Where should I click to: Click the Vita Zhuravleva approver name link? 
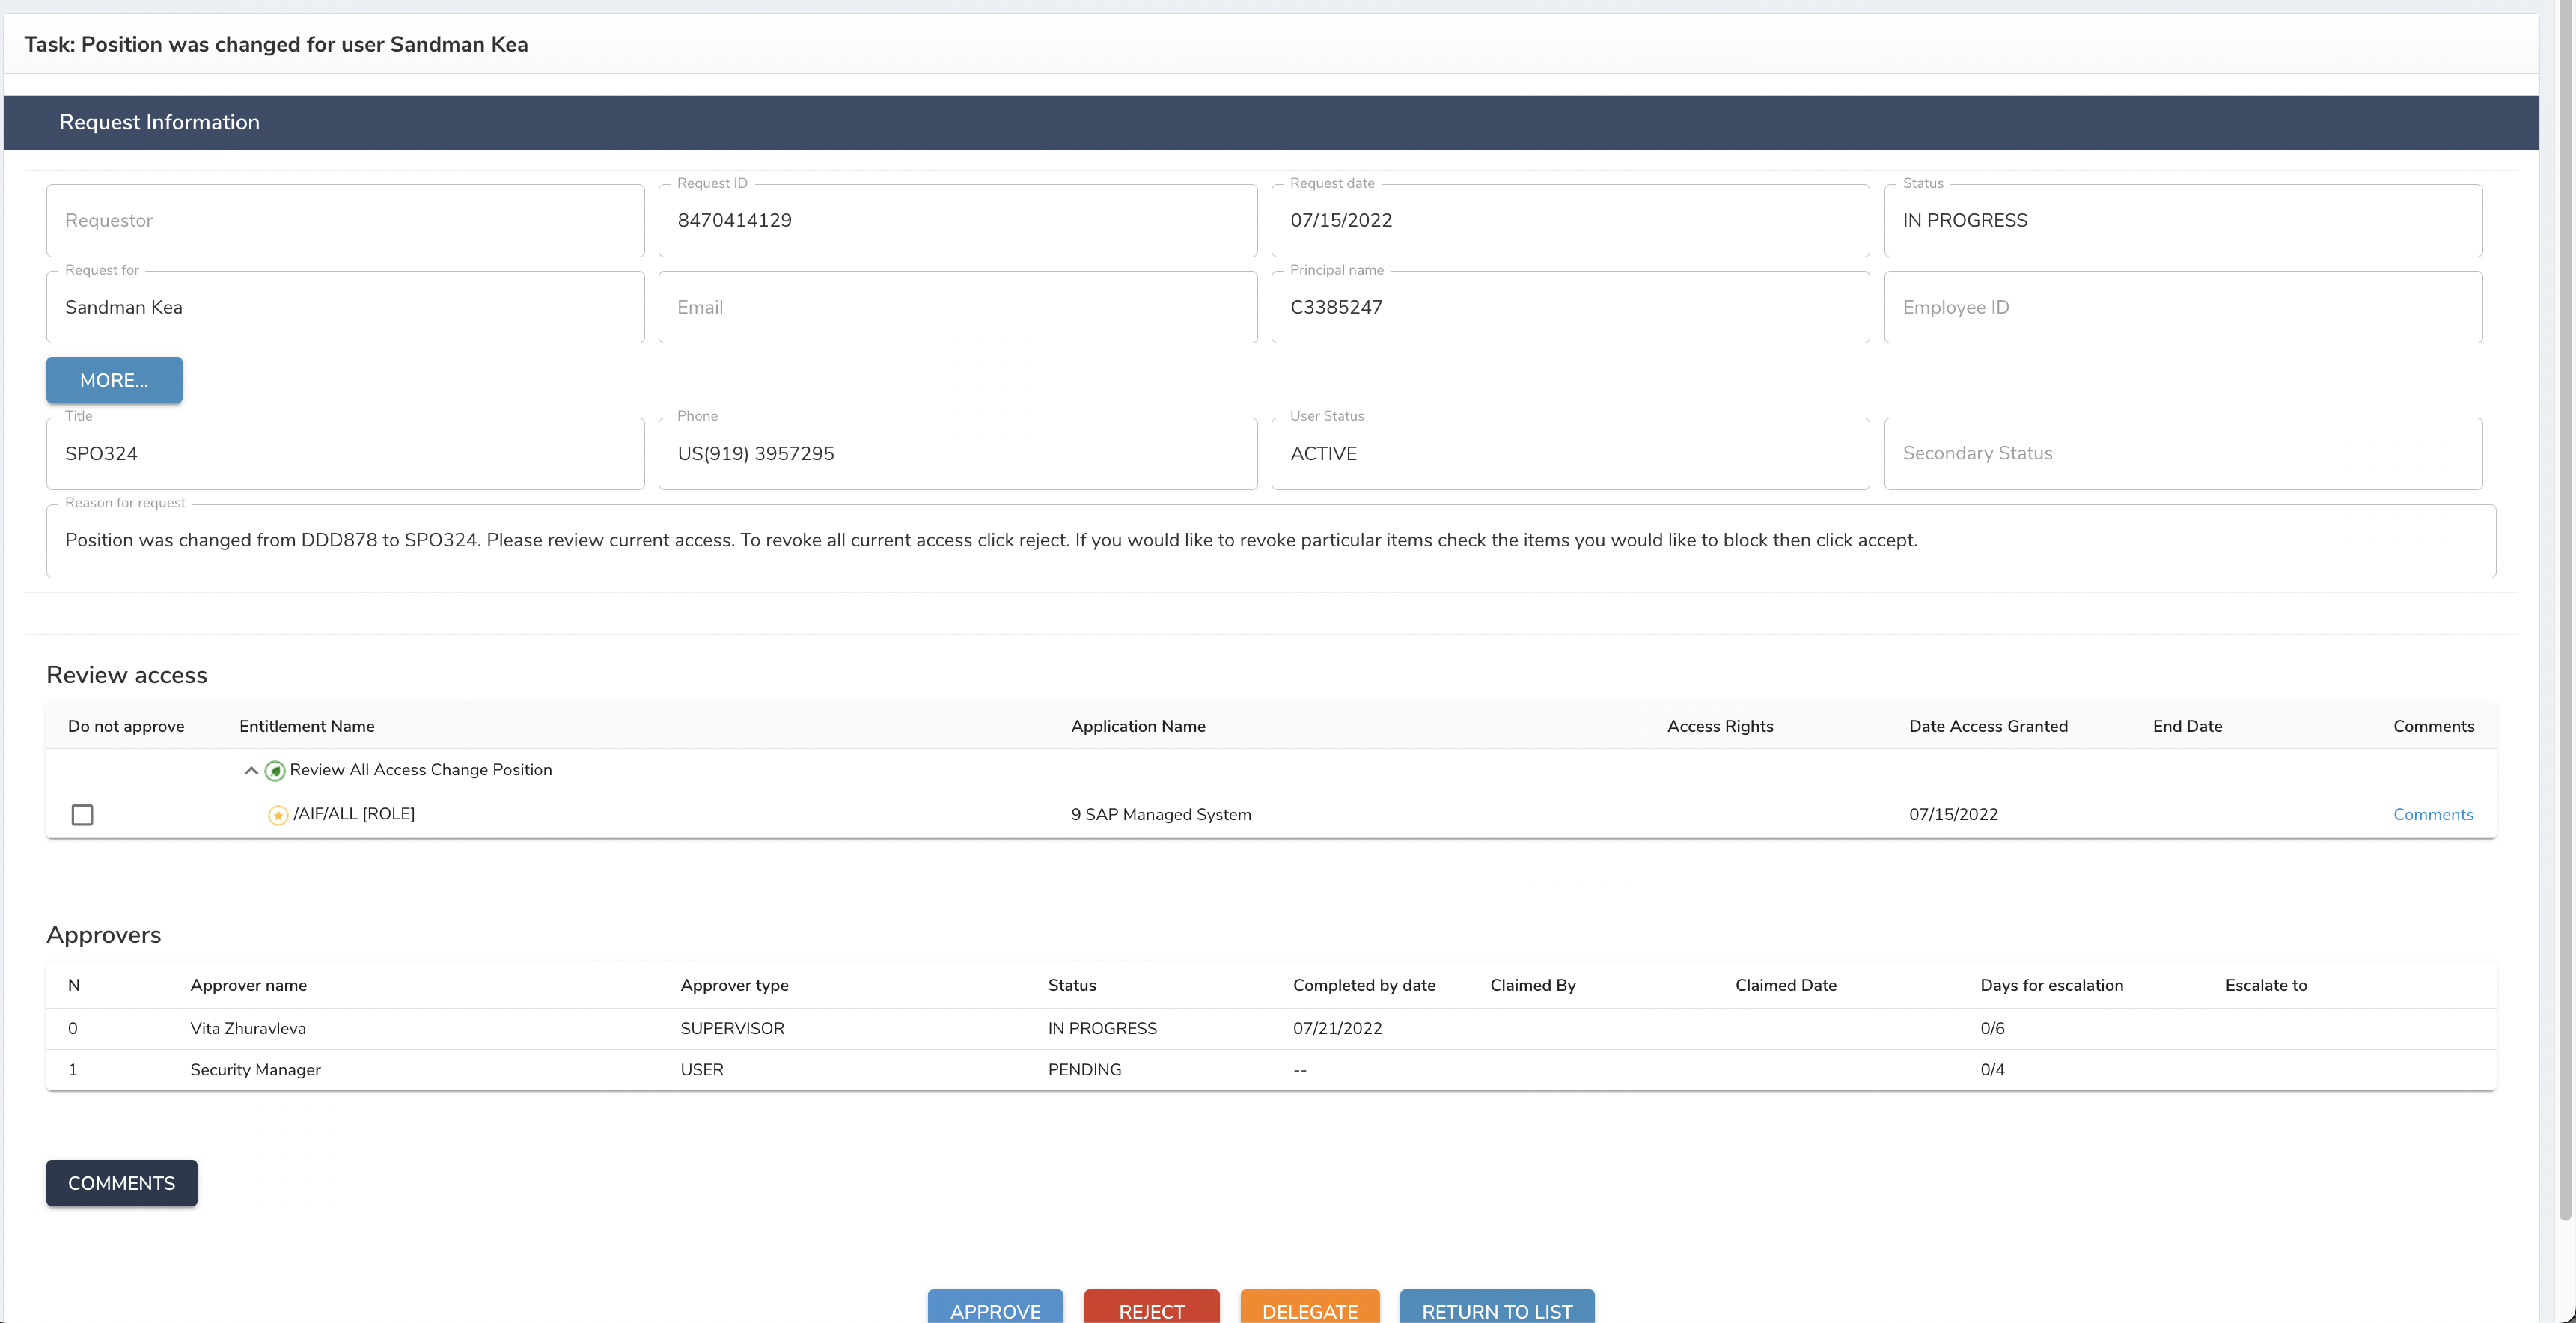coord(248,1027)
